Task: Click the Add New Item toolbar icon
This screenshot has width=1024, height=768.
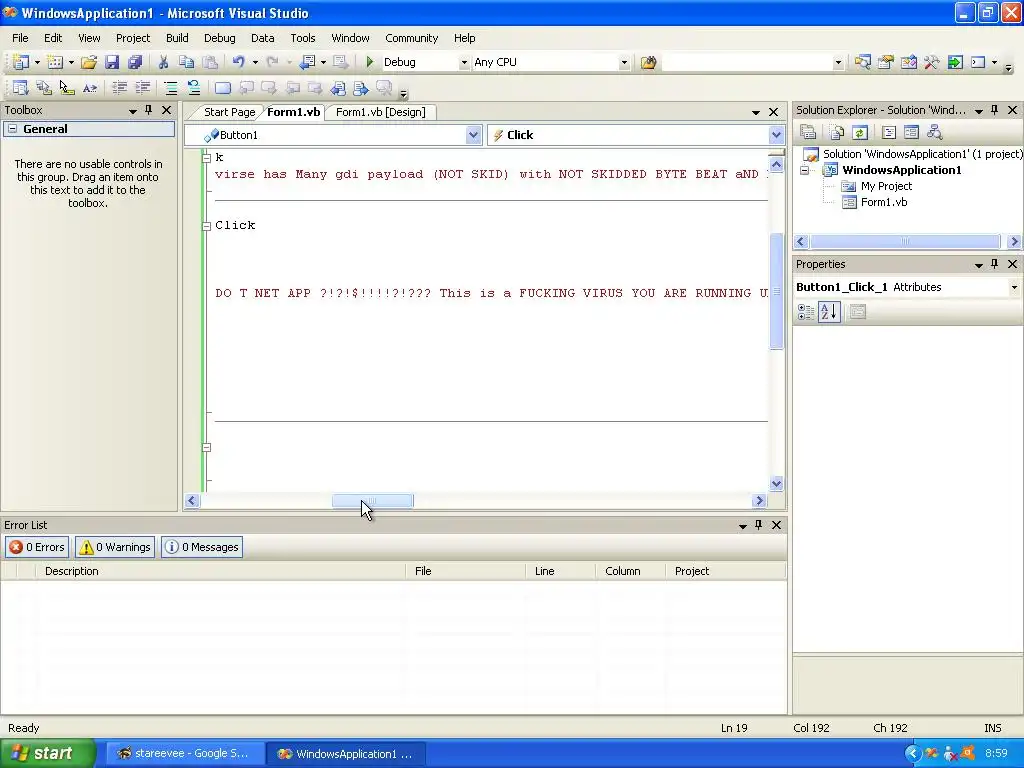Action: pos(55,62)
